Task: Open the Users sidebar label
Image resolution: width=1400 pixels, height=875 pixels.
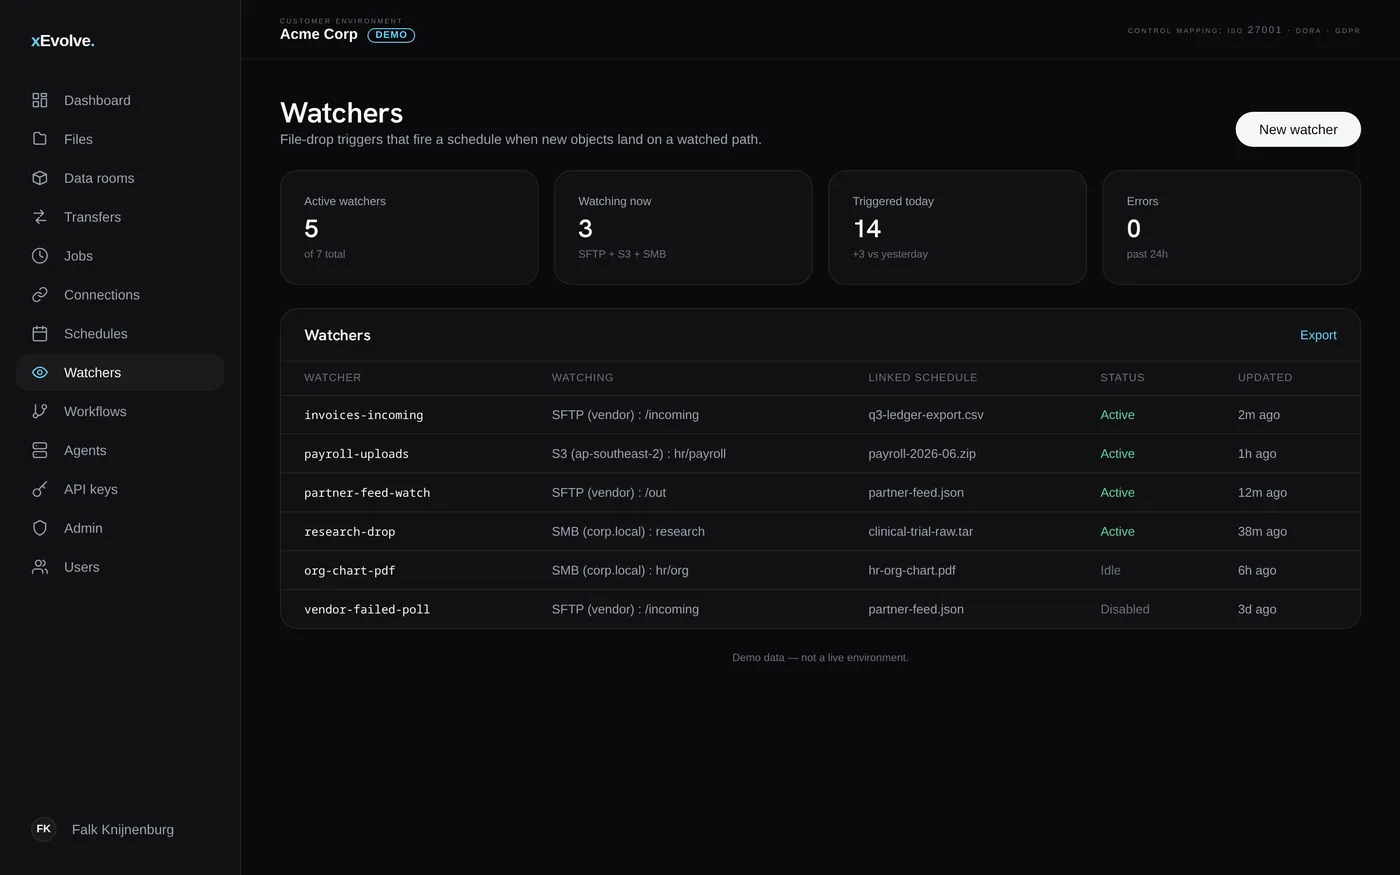Action: tap(82, 567)
